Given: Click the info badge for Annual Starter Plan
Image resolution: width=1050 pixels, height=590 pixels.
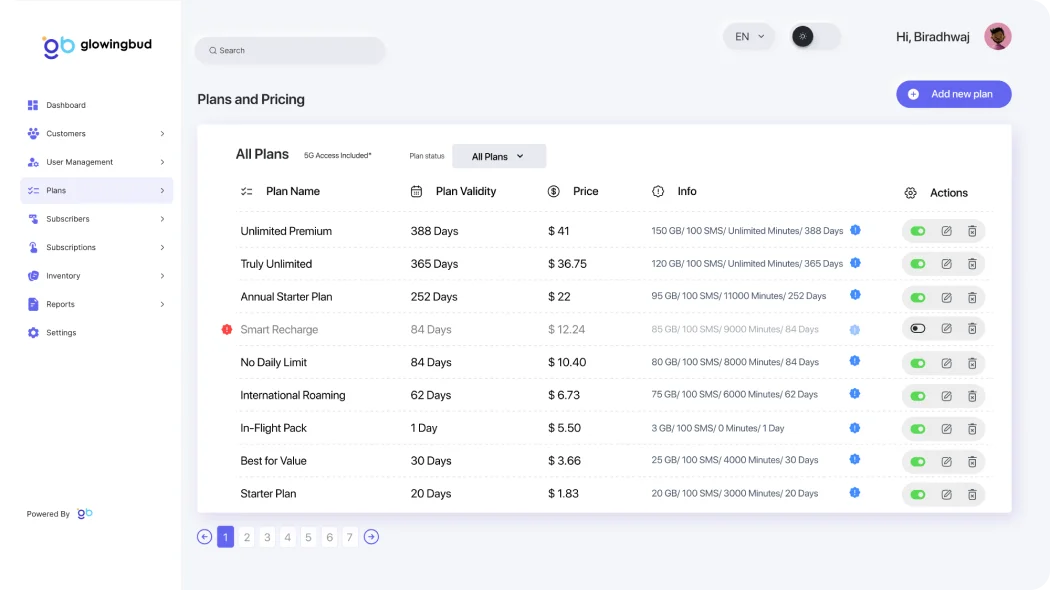Looking at the screenshot, I should pos(855,295).
